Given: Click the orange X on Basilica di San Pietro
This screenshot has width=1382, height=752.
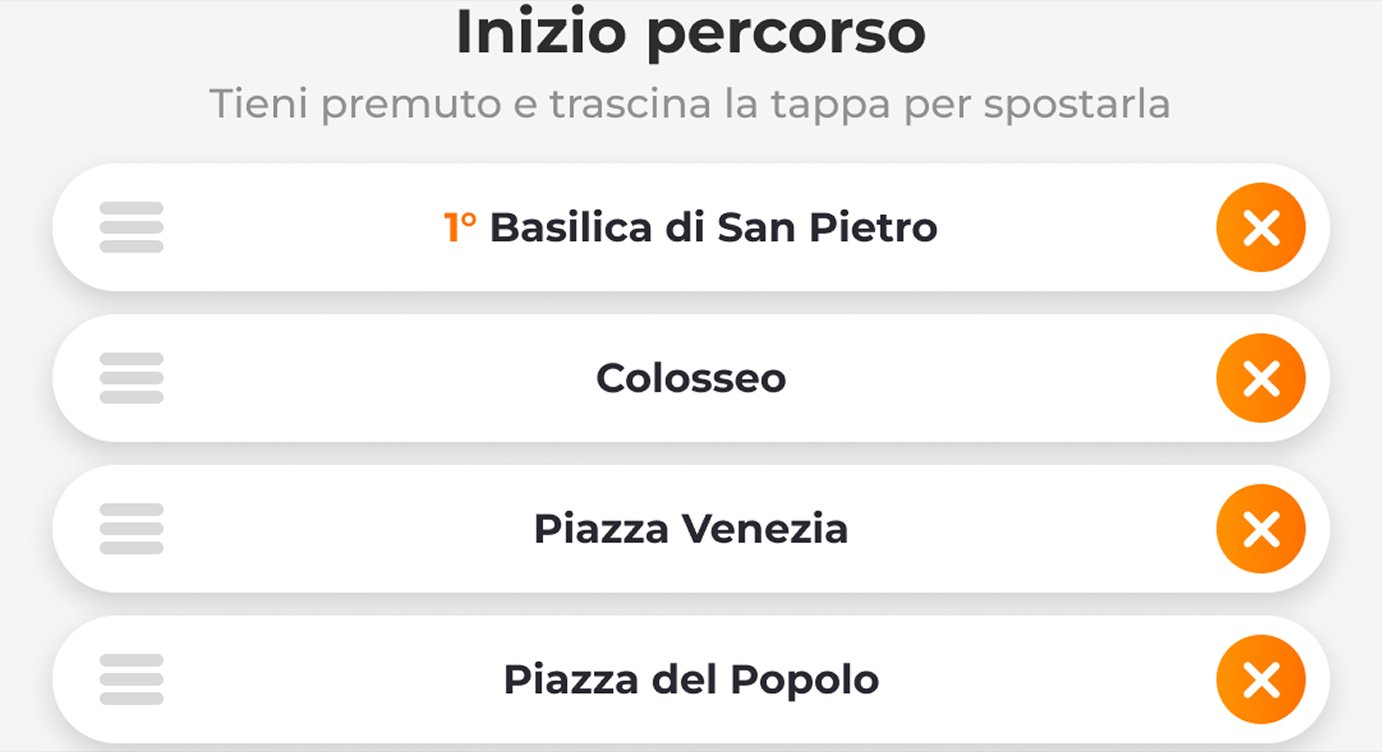Looking at the screenshot, I should point(1260,227).
